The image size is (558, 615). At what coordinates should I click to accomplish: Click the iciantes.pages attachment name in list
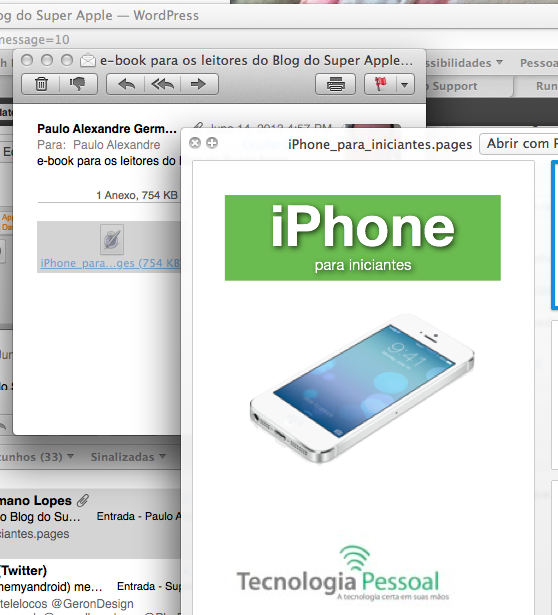pyautogui.click(x=35, y=534)
